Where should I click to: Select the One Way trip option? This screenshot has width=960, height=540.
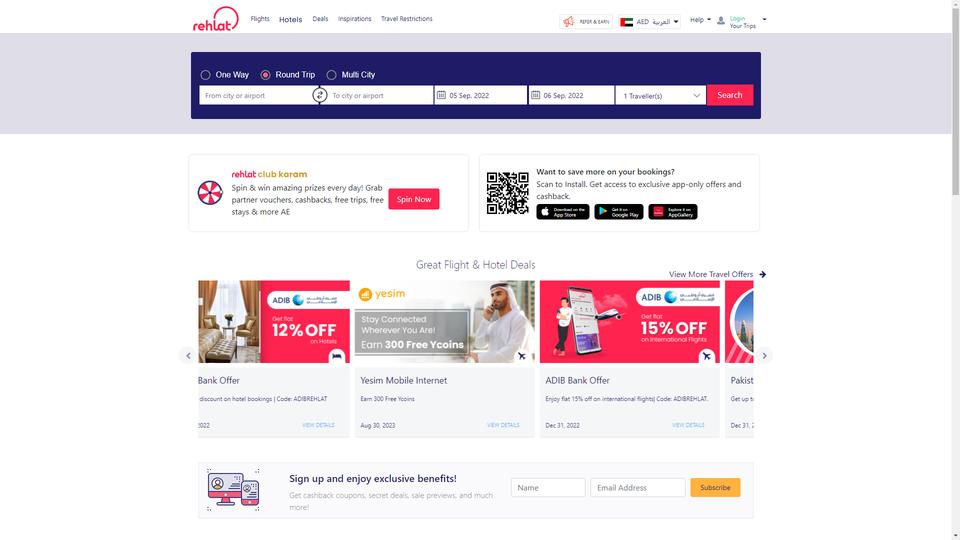pyautogui.click(x=225, y=75)
